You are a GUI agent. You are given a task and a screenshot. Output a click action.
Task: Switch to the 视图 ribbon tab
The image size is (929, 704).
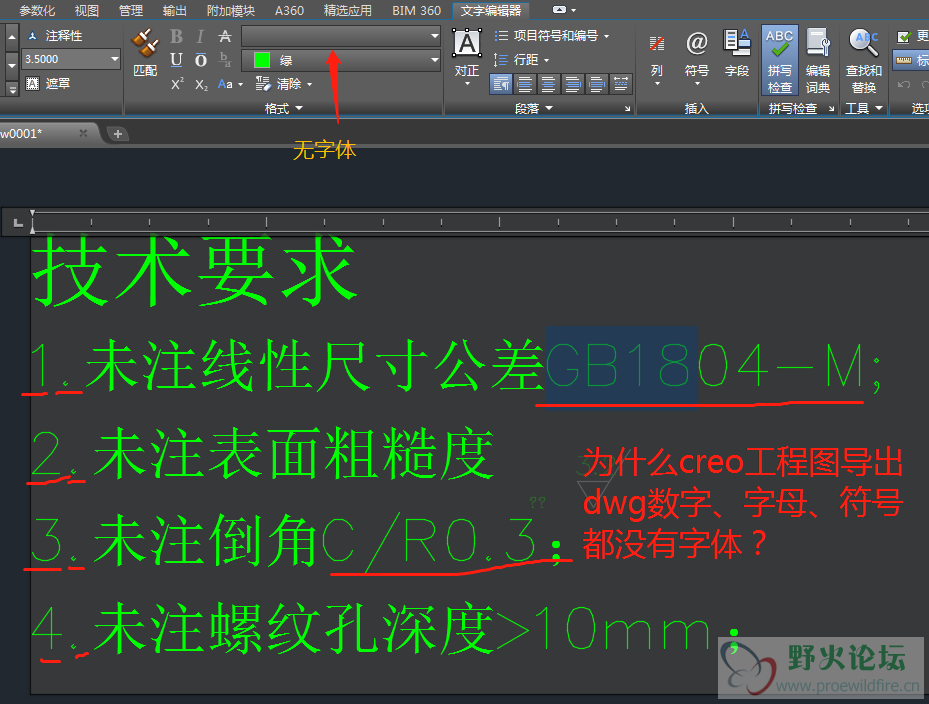87,11
